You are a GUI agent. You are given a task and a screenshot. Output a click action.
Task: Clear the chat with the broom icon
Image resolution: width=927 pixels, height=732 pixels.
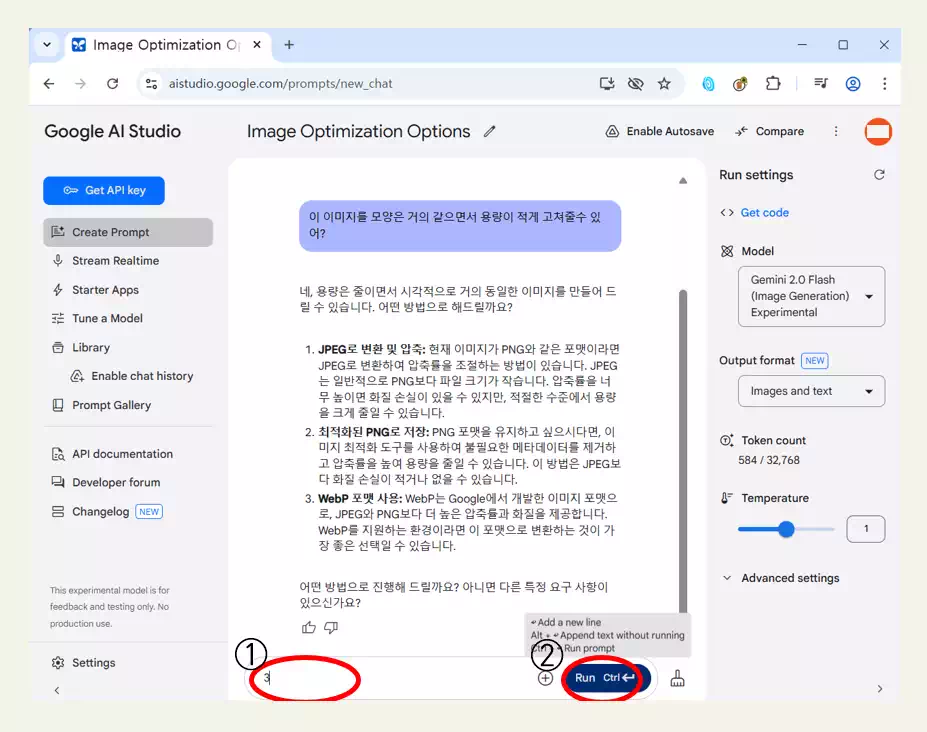click(x=677, y=678)
